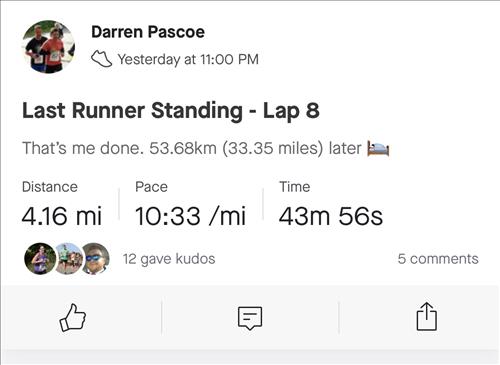The image size is (500, 365).
Task: Click the Distance label
Action: pyautogui.click(x=50, y=187)
